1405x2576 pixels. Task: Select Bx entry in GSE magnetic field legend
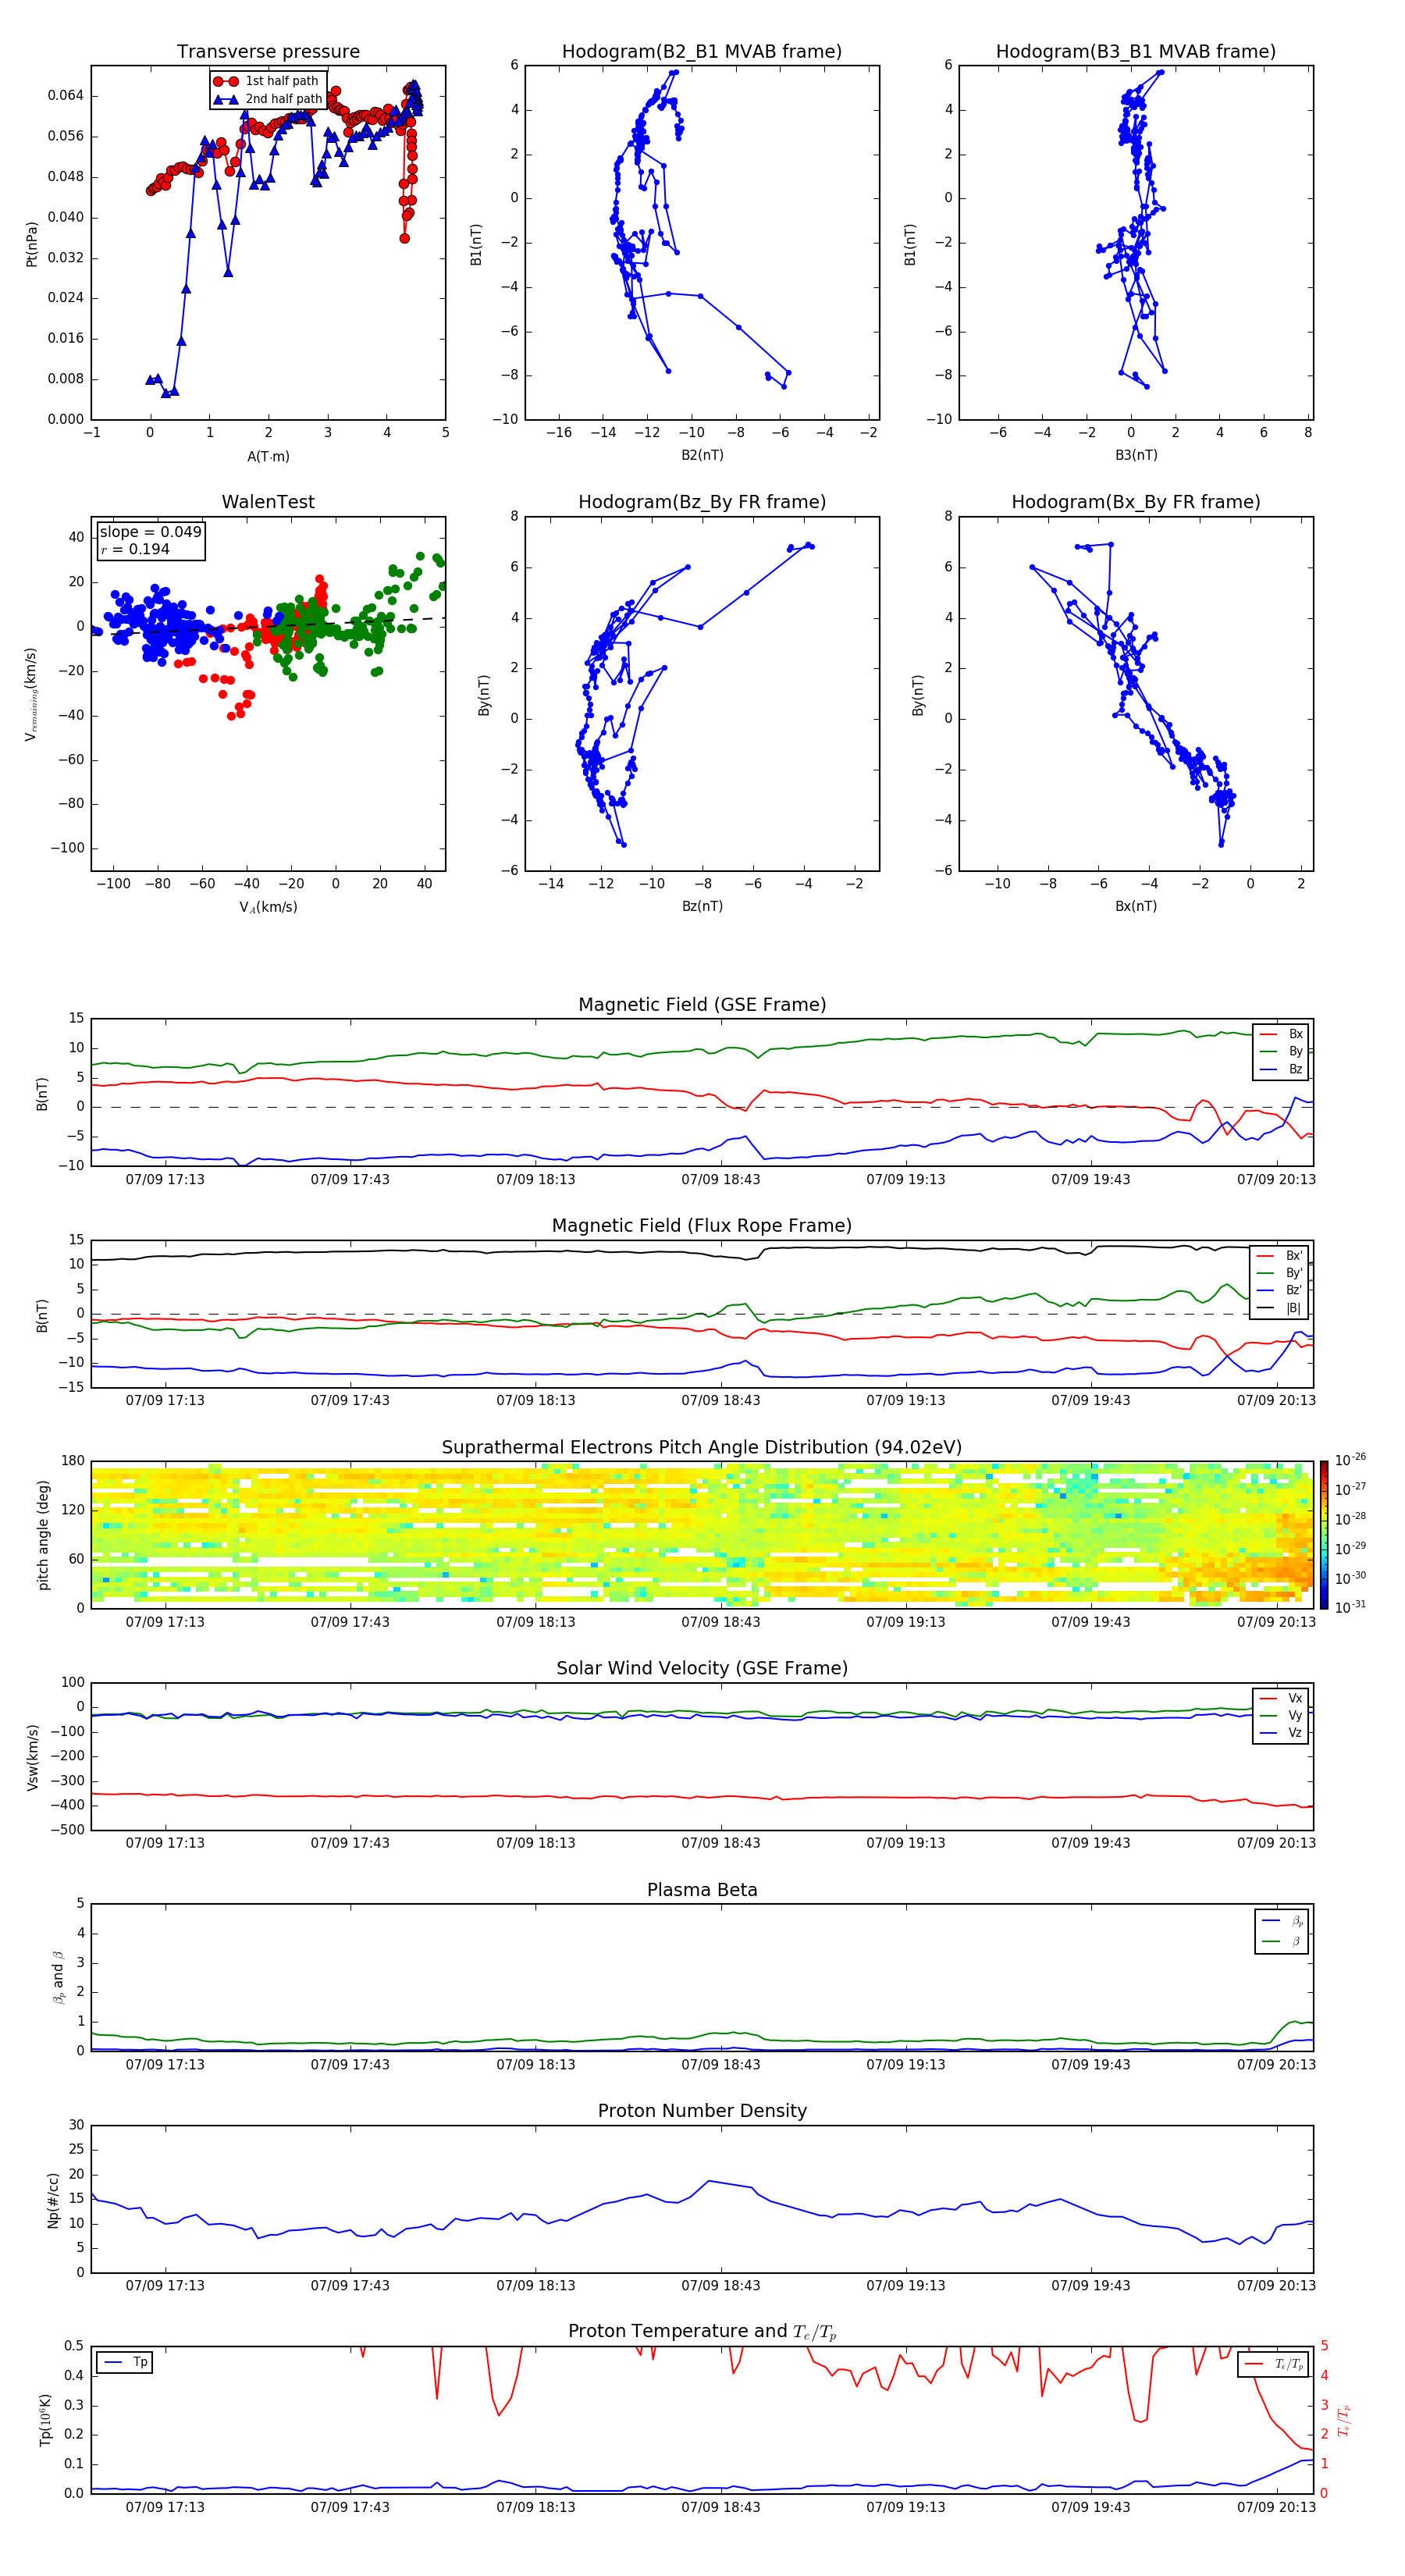pos(1282,1035)
